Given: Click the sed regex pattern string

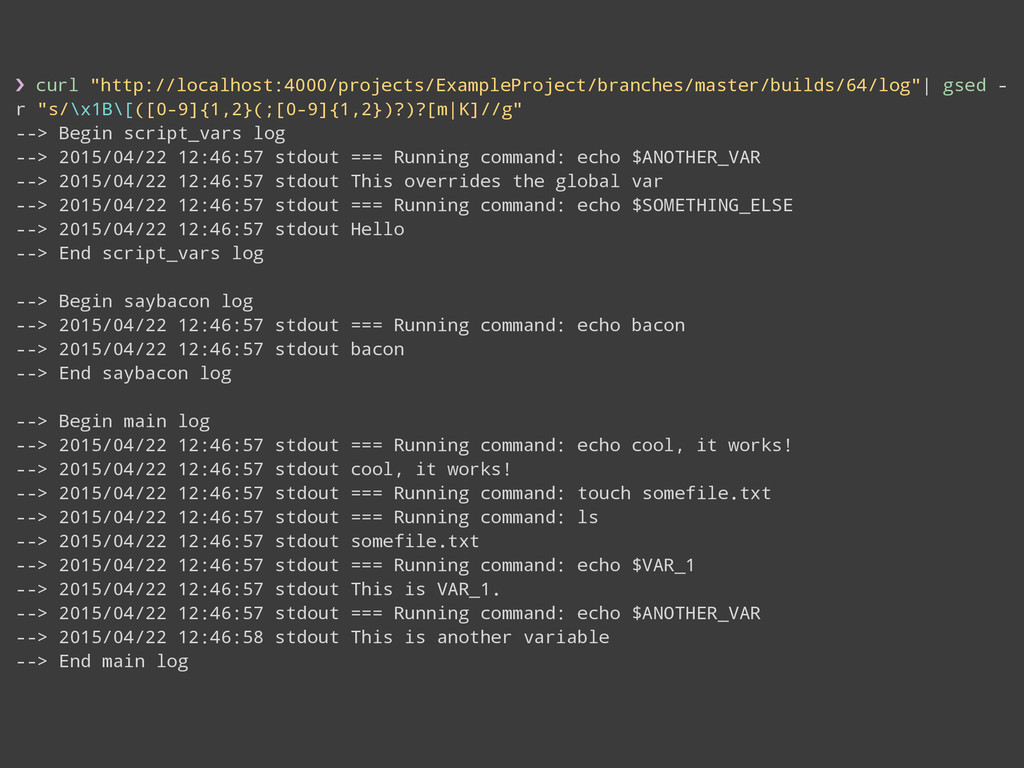Looking at the screenshot, I should (x=279, y=109).
